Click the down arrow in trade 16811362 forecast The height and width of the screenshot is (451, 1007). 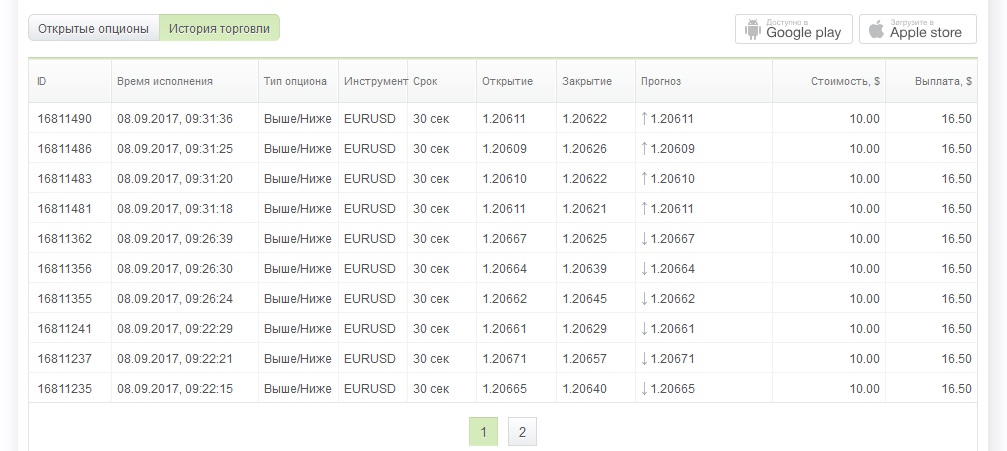(x=645, y=238)
